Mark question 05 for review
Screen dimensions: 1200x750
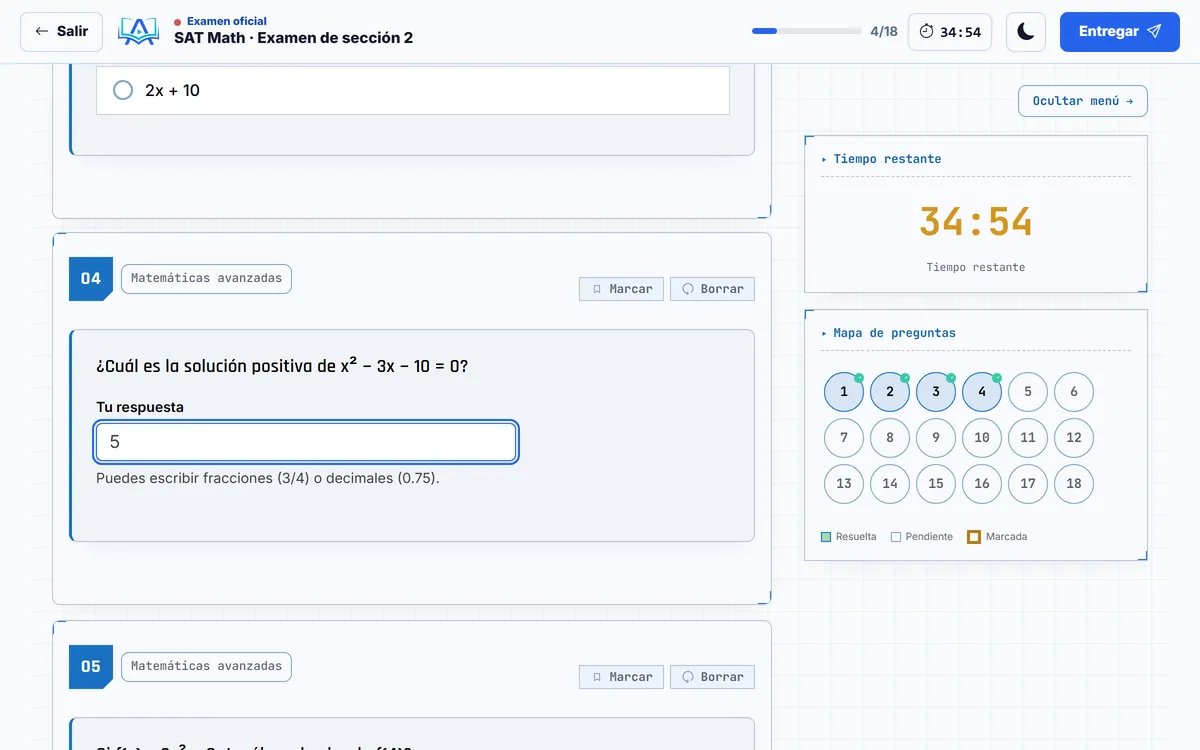621,677
